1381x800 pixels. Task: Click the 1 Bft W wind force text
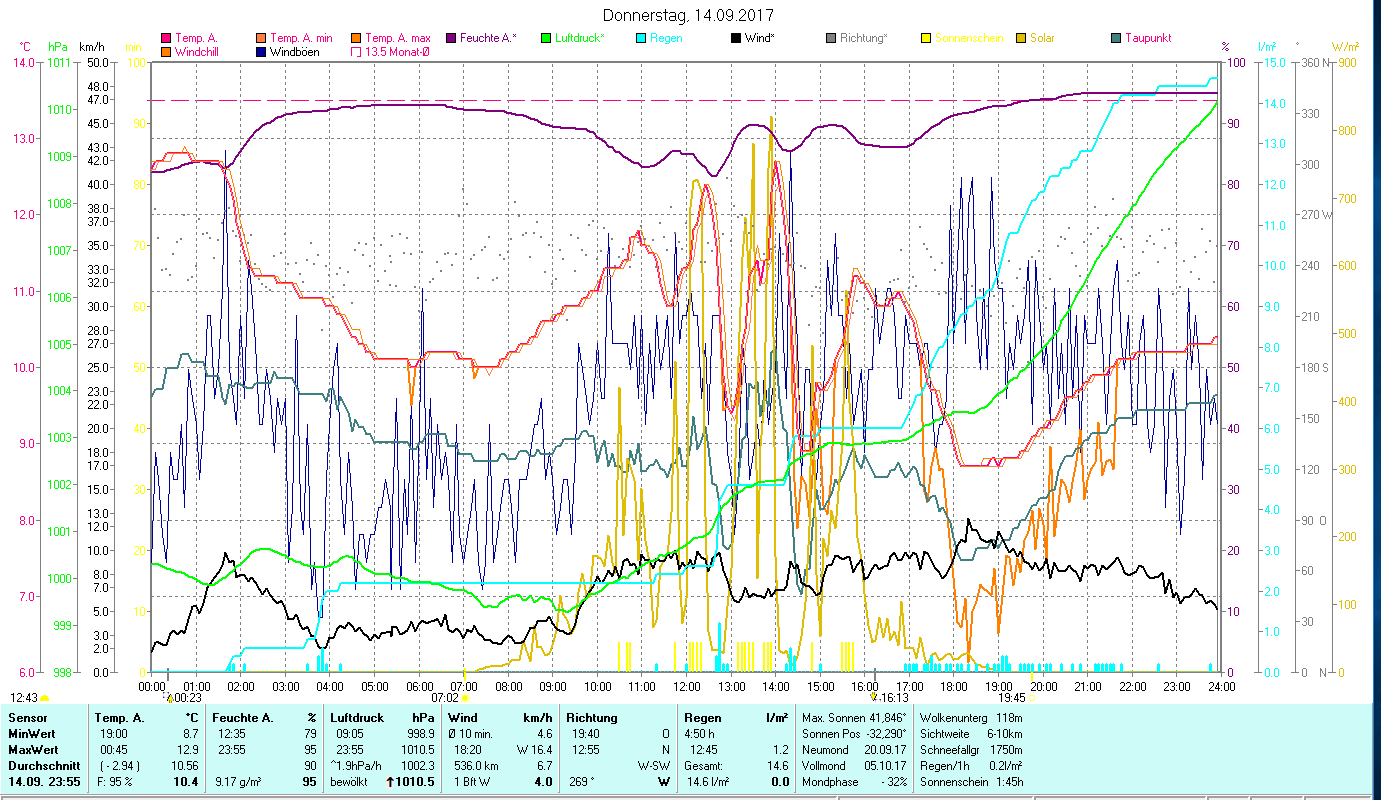(x=470, y=782)
